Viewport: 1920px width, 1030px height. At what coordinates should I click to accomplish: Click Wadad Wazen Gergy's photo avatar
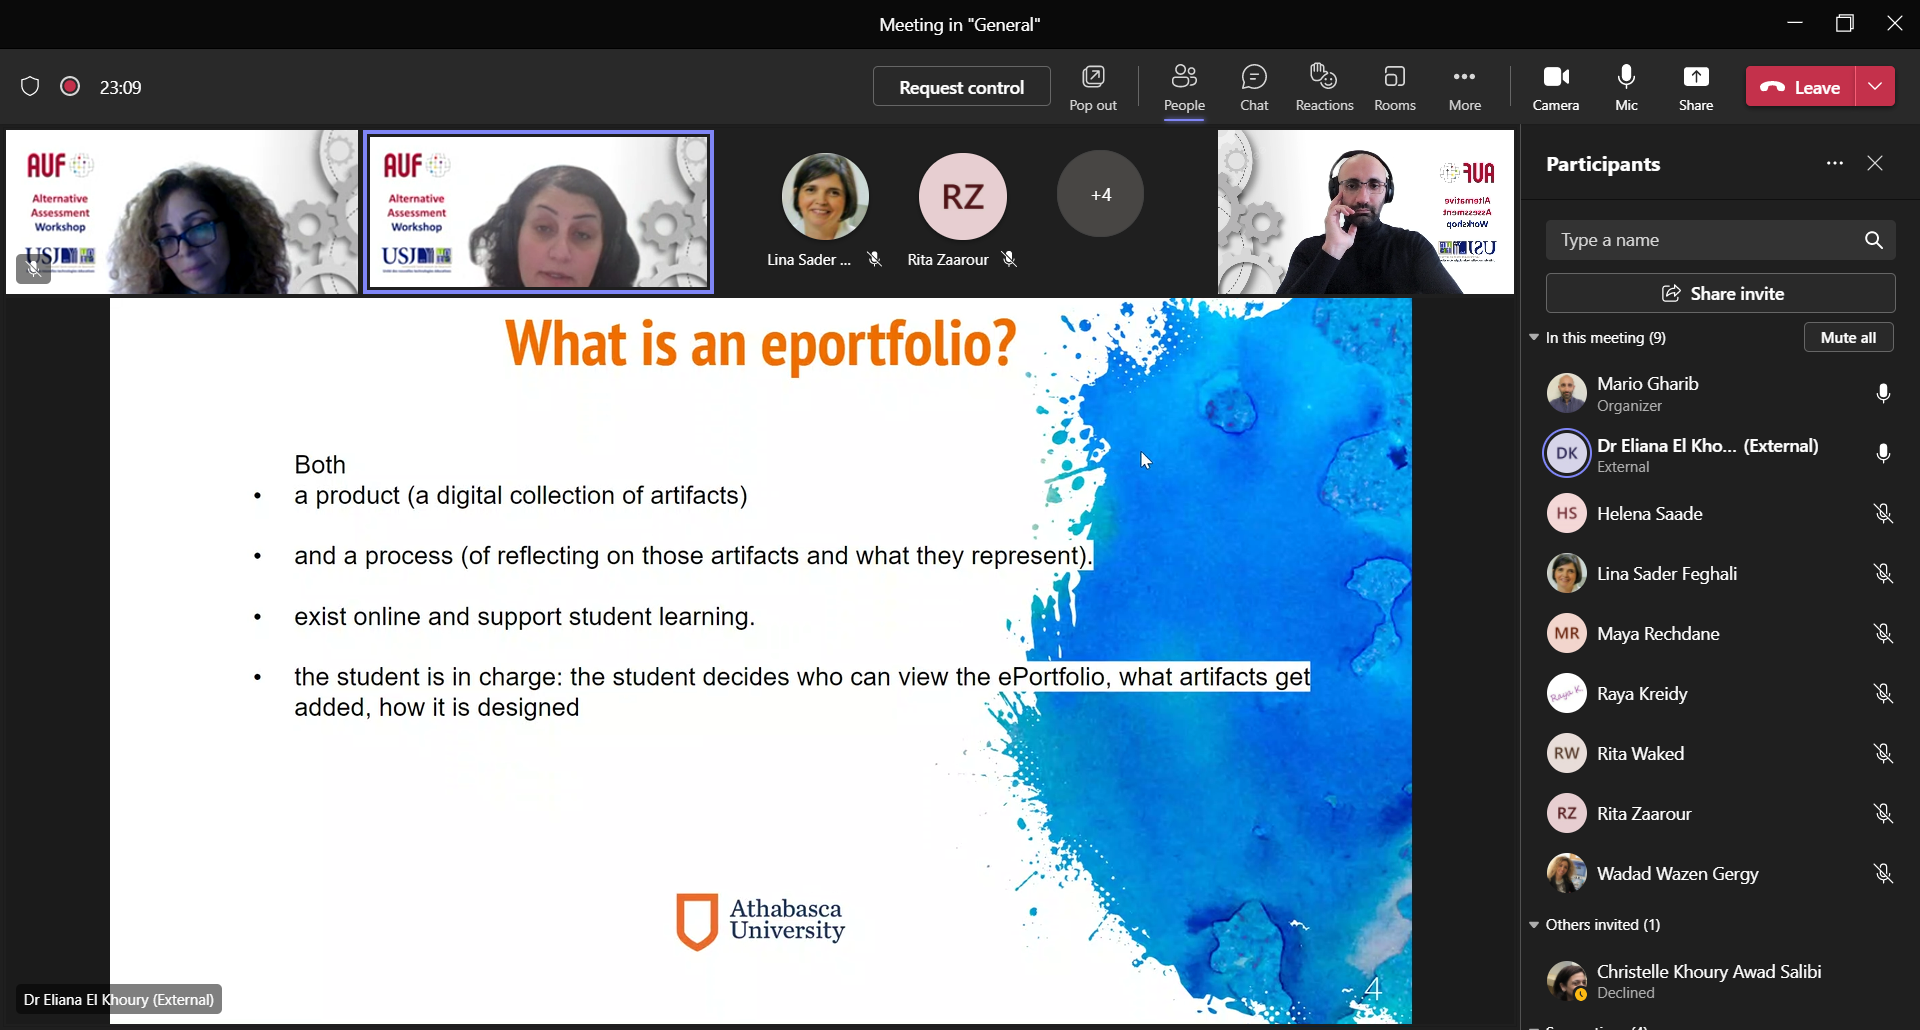tap(1566, 874)
